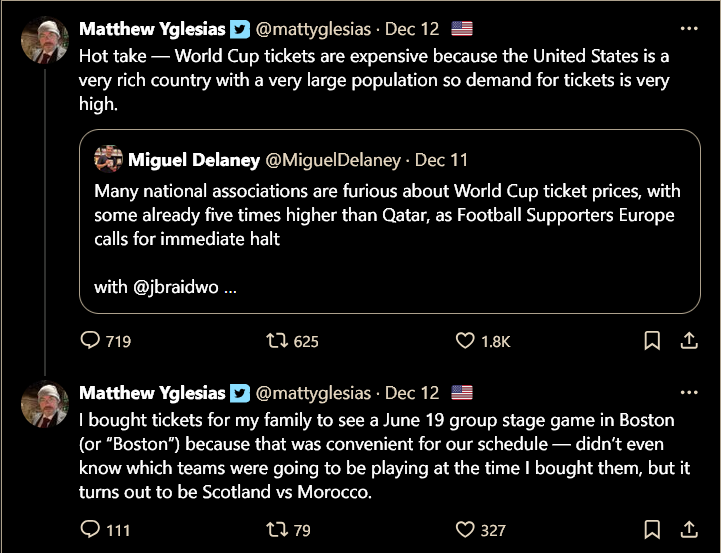Open the @mattyglesias handle on first tweet
This screenshot has width=721, height=553.
(x=313, y=28)
